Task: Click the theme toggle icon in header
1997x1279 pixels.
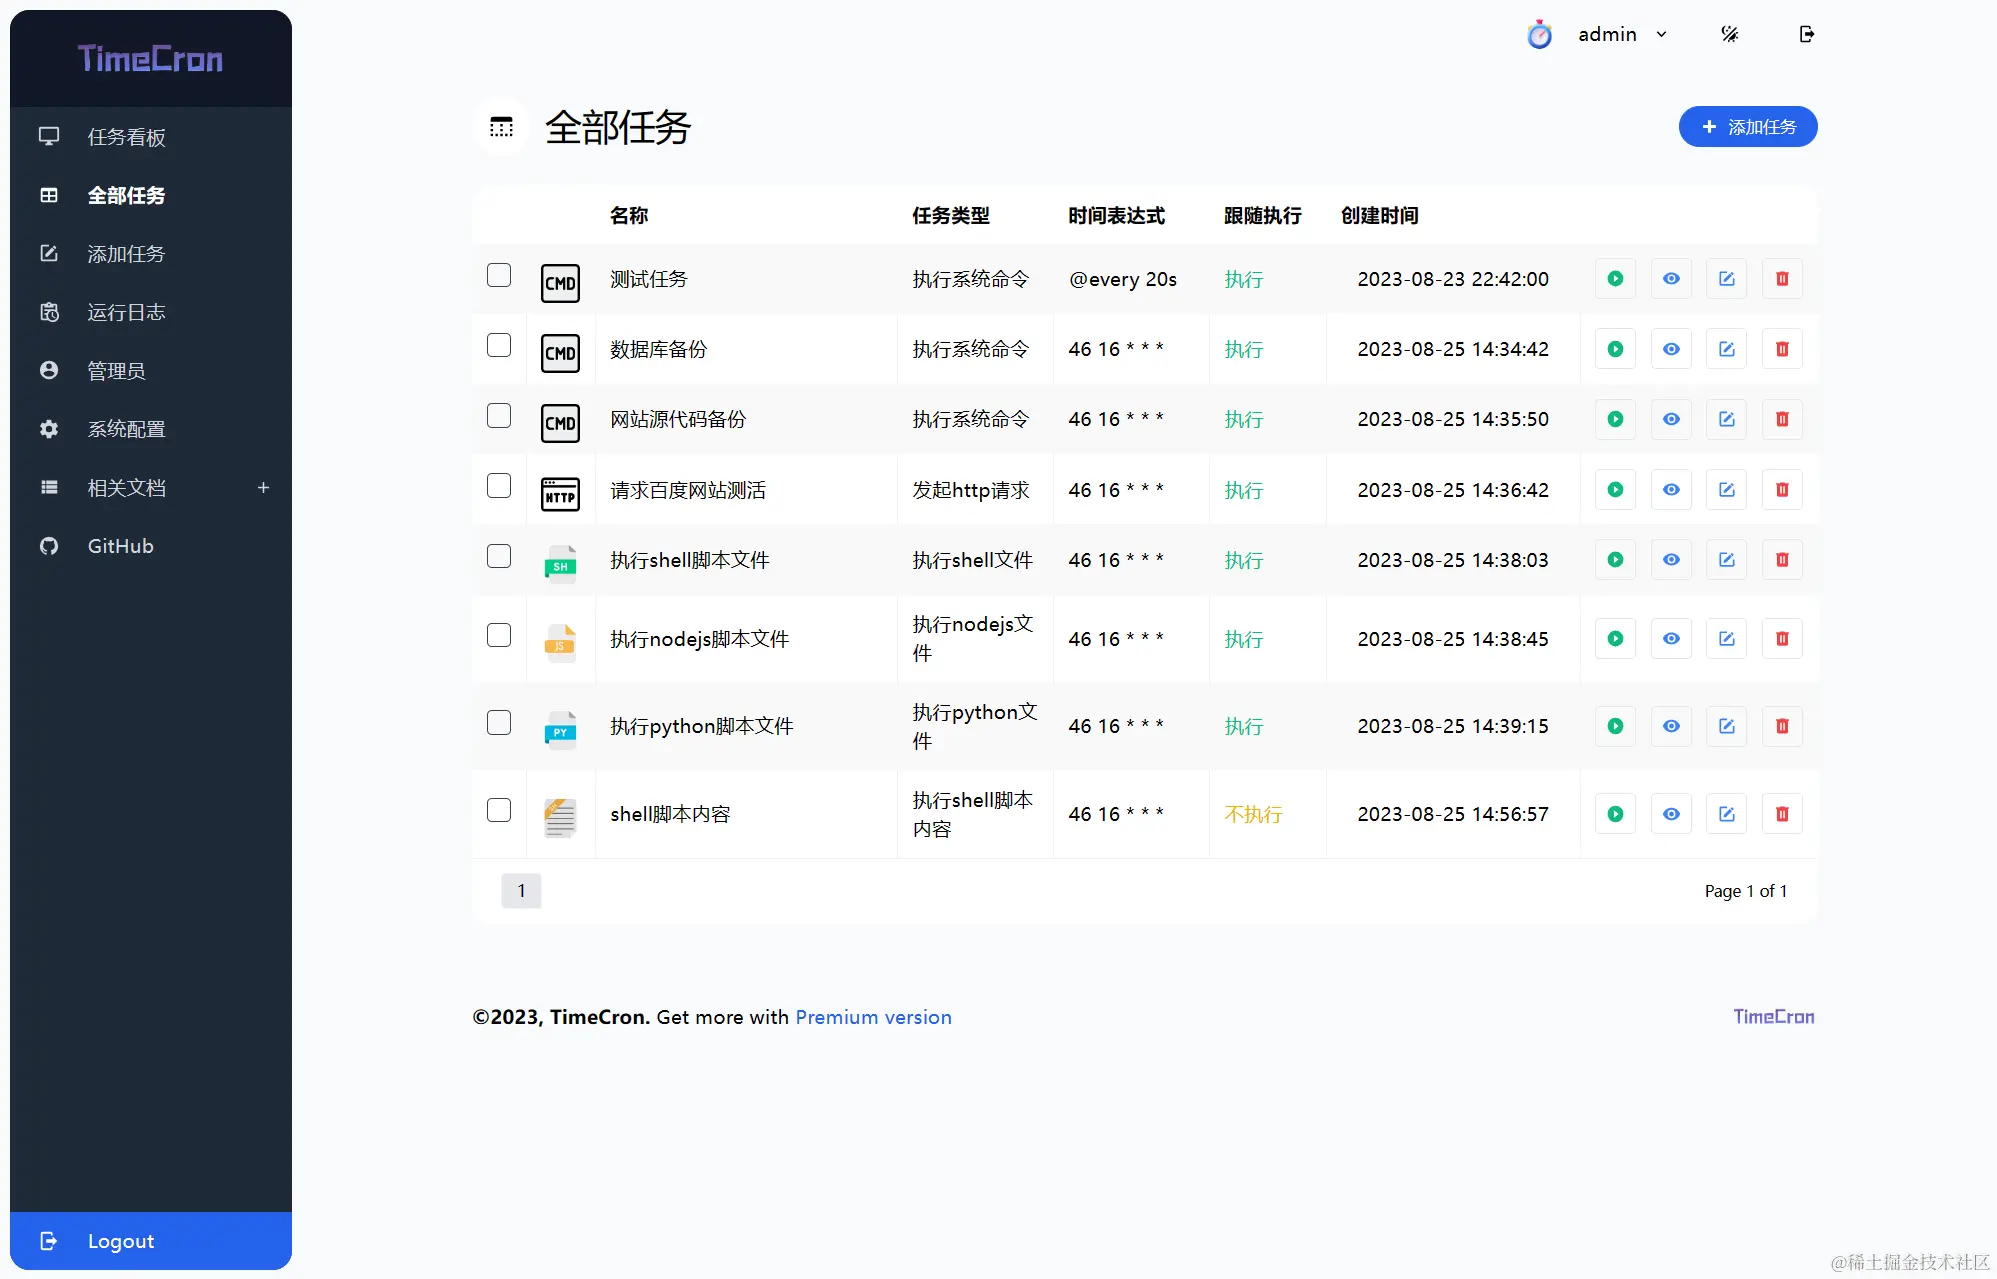Action: [1729, 34]
